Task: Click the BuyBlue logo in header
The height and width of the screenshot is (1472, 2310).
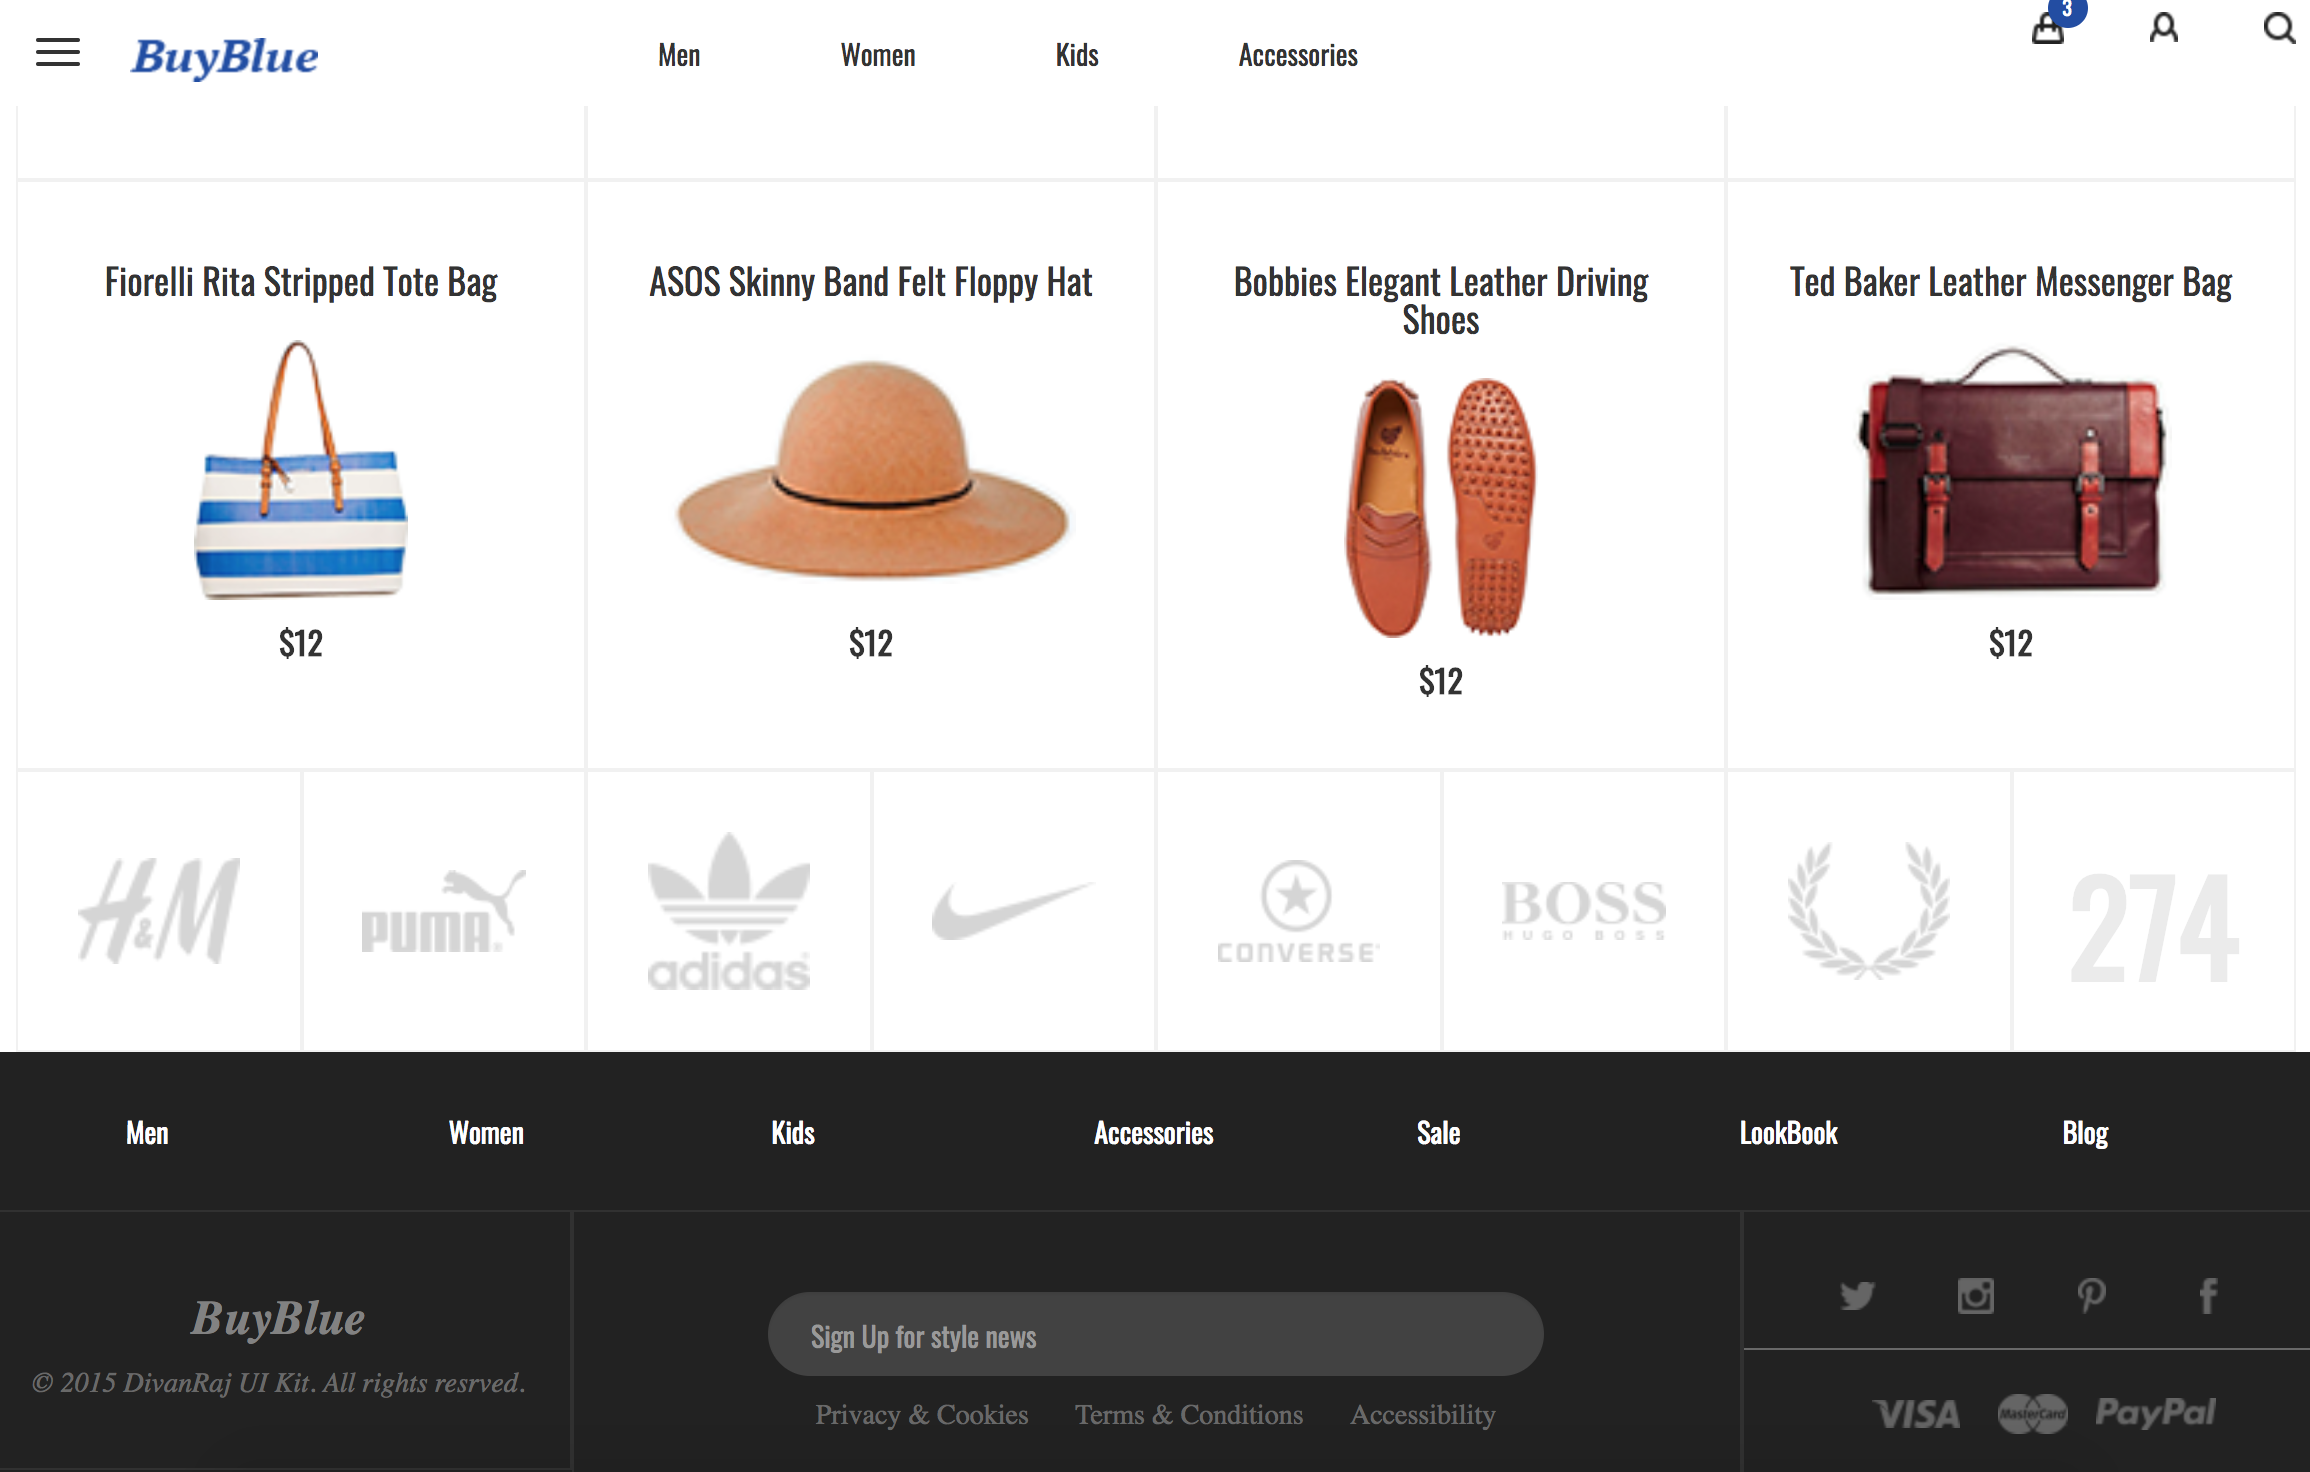Action: pyautogui.click(x=225, y=56)
